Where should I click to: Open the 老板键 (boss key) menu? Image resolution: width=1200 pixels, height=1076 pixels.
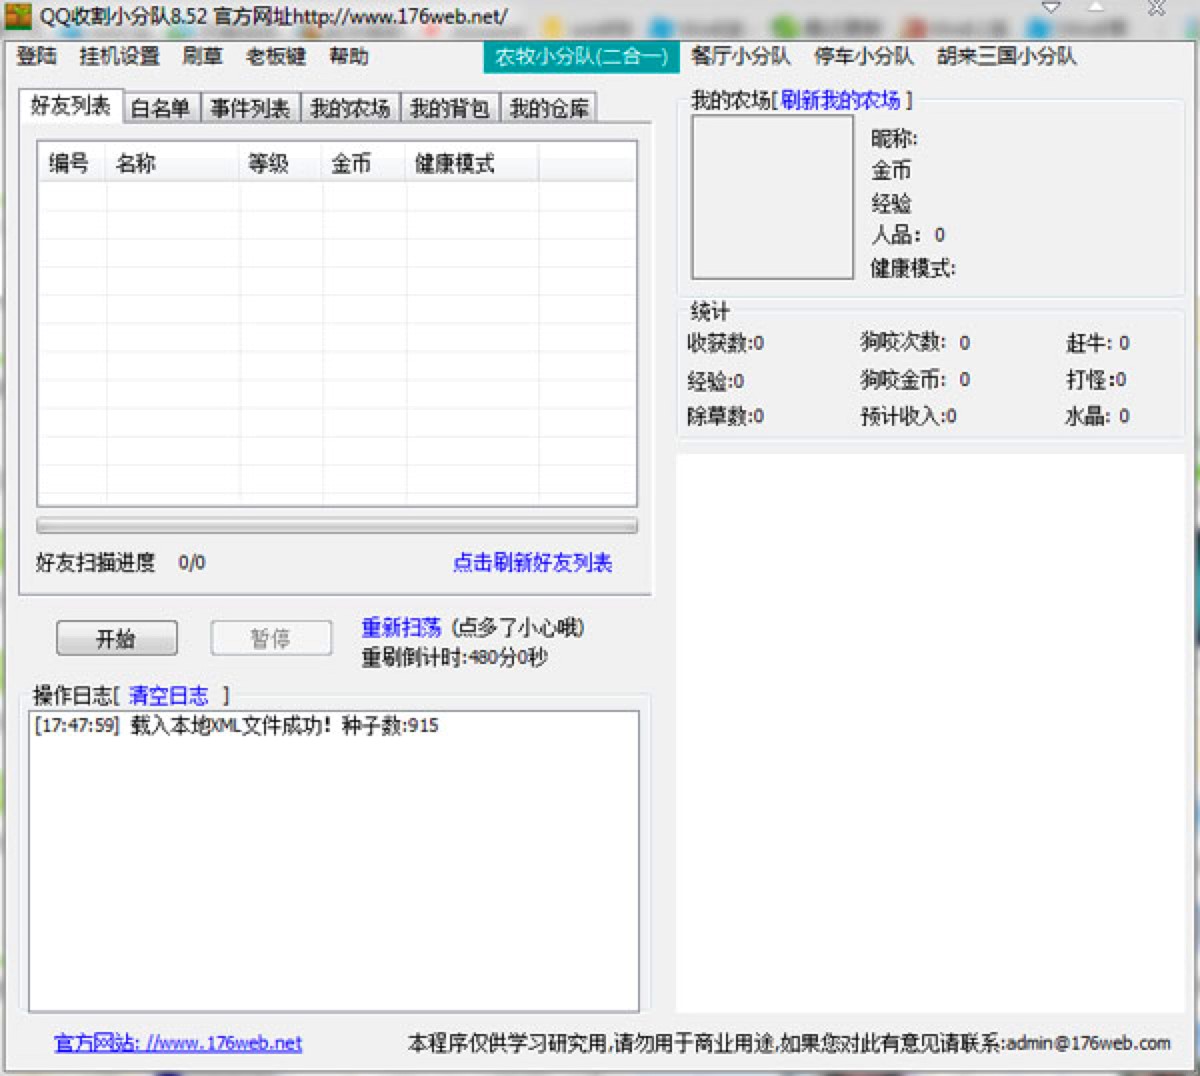278,57
